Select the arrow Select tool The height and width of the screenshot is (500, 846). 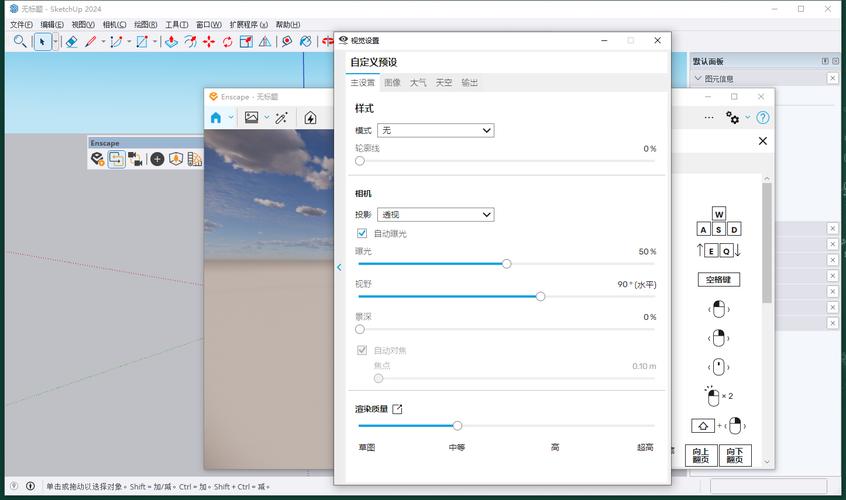42,42
